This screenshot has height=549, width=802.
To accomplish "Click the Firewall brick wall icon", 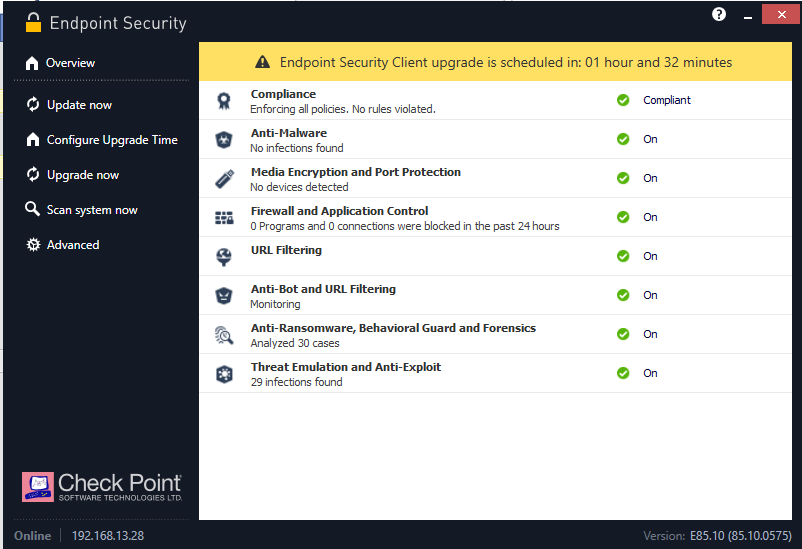I will click(x=224, y=218).
